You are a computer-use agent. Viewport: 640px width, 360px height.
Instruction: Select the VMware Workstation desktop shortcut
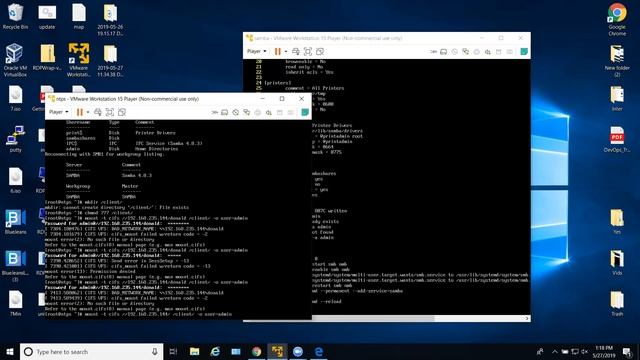(79, 60)
